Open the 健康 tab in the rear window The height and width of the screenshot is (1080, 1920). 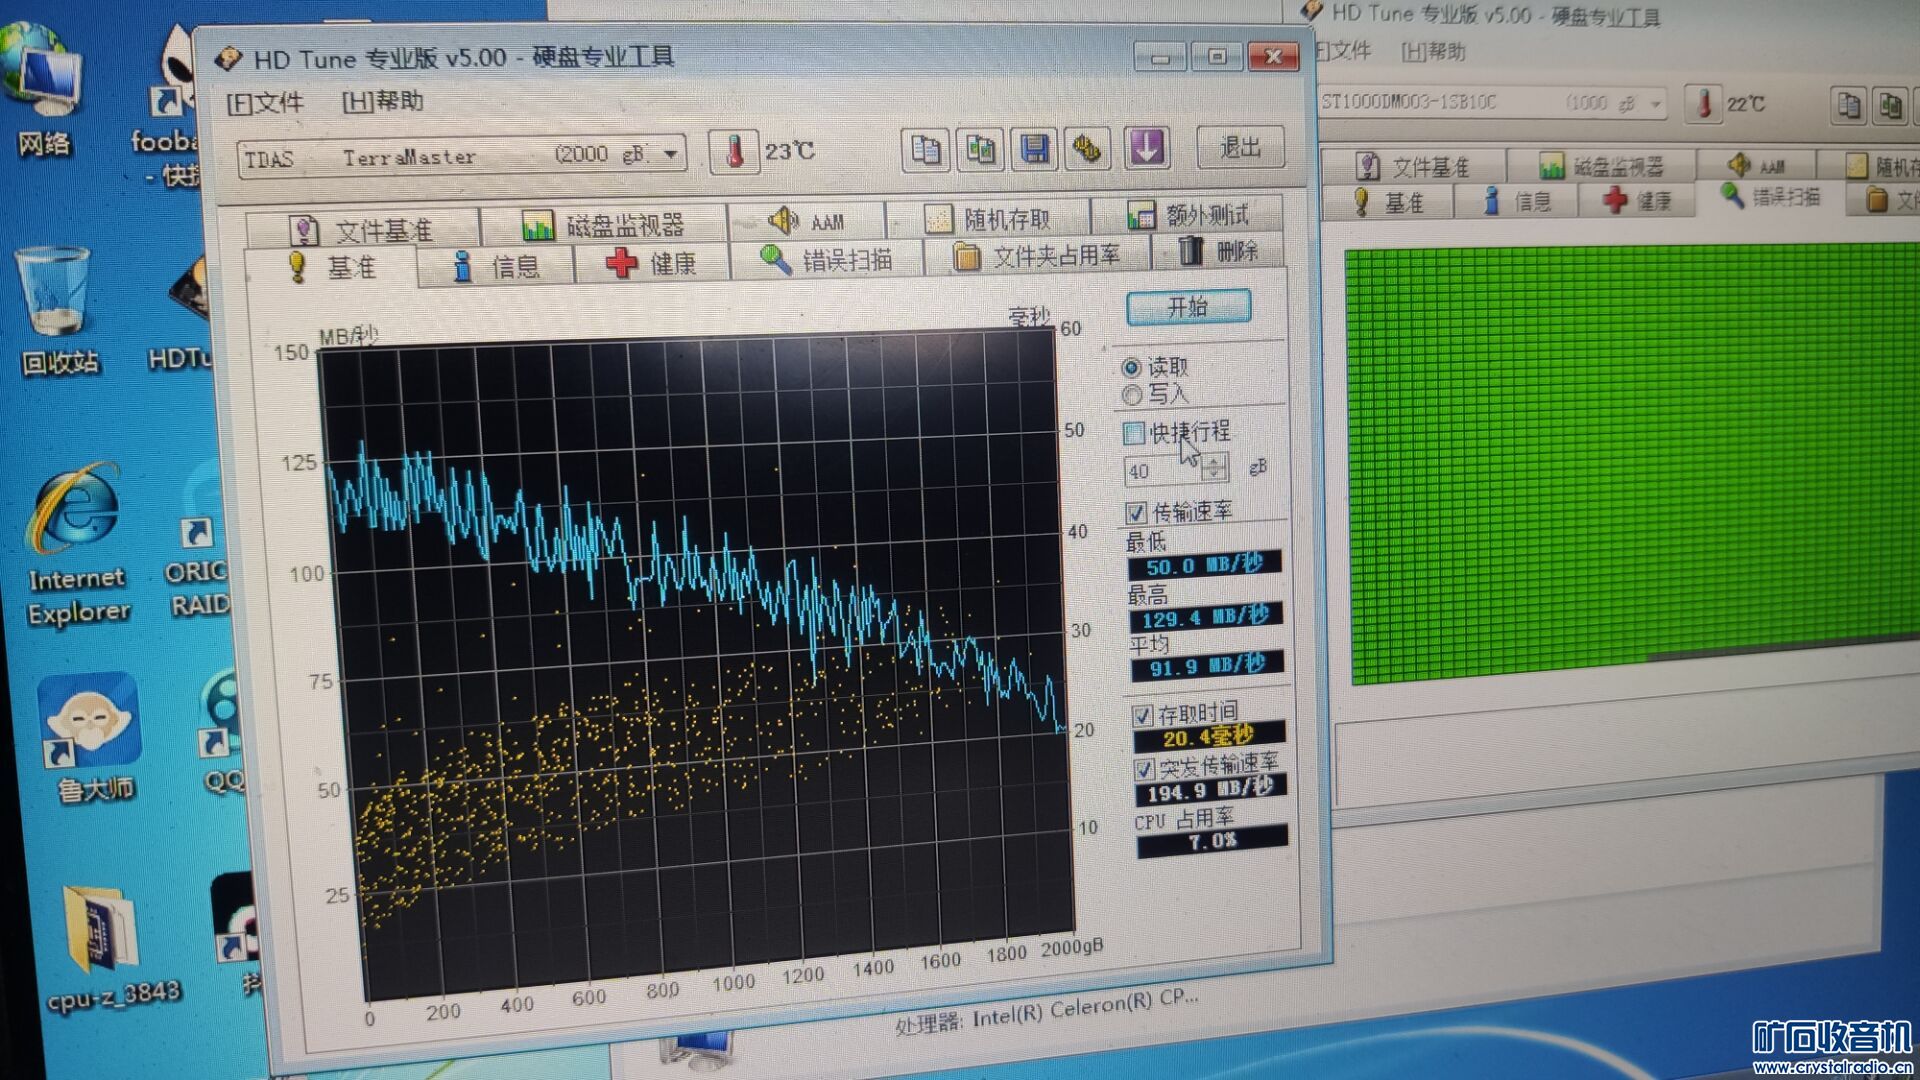click(x=1637, y=200)
